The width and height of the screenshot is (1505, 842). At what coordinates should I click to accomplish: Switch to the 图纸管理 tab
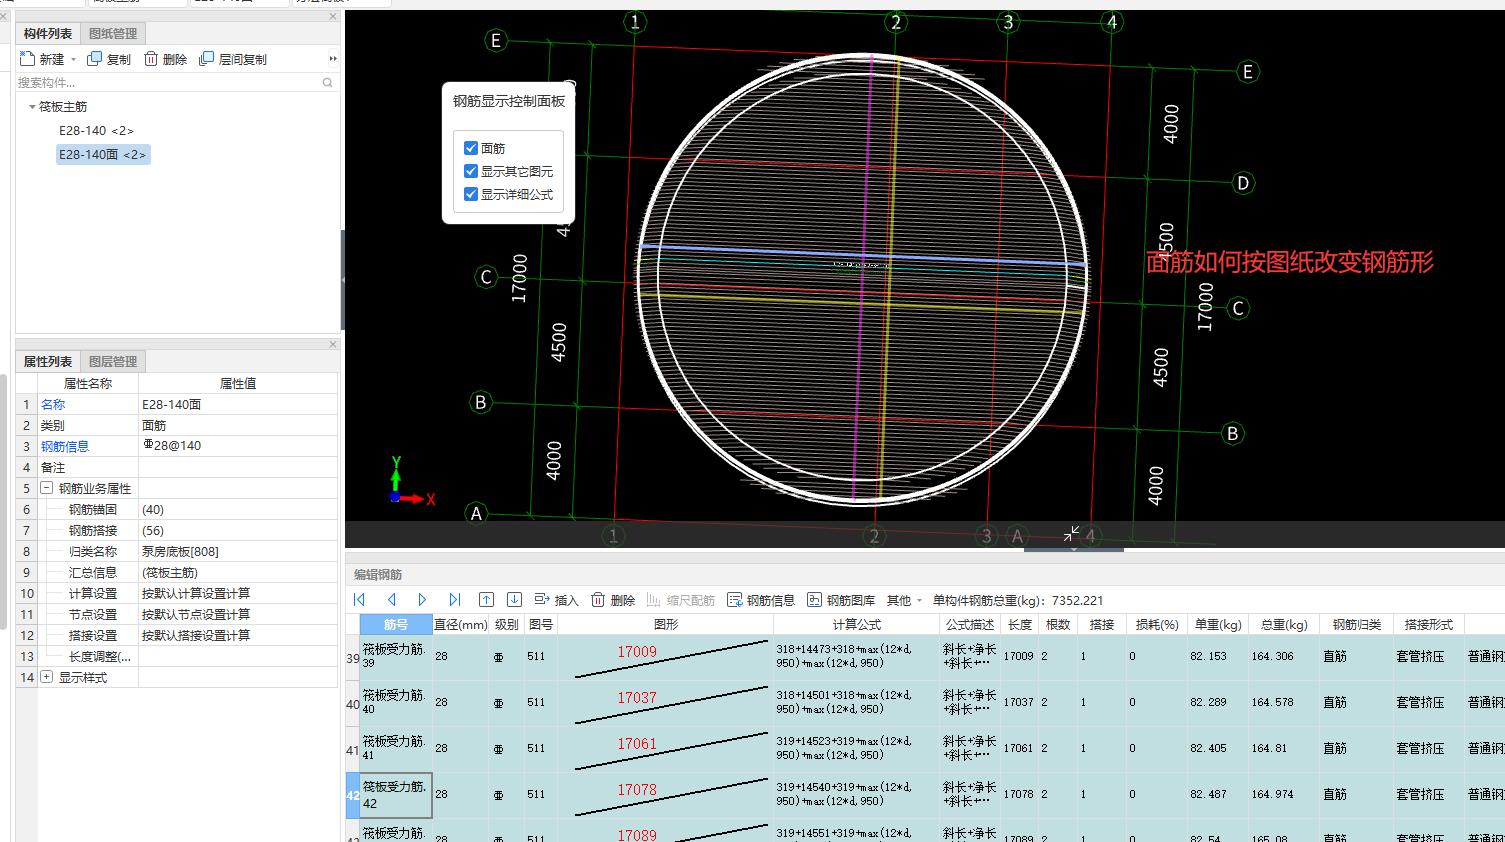coord(113,34)
